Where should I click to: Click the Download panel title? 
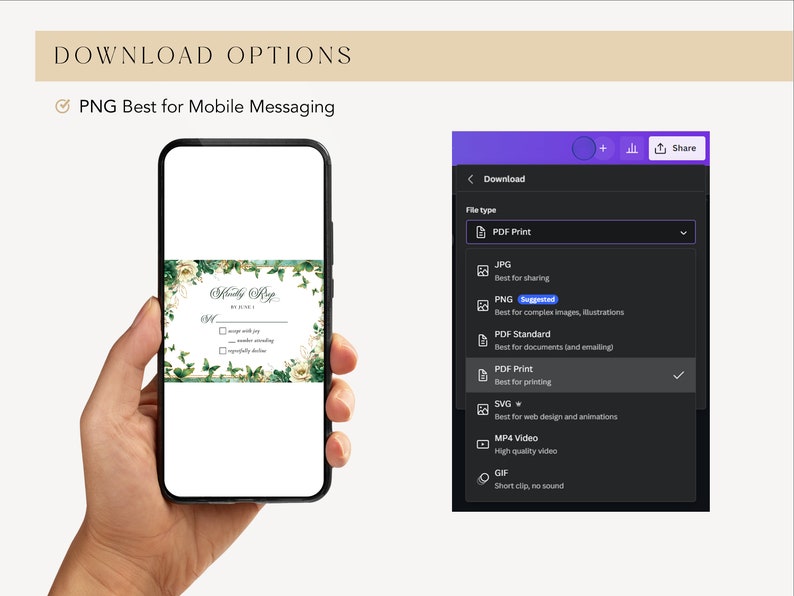504,179
